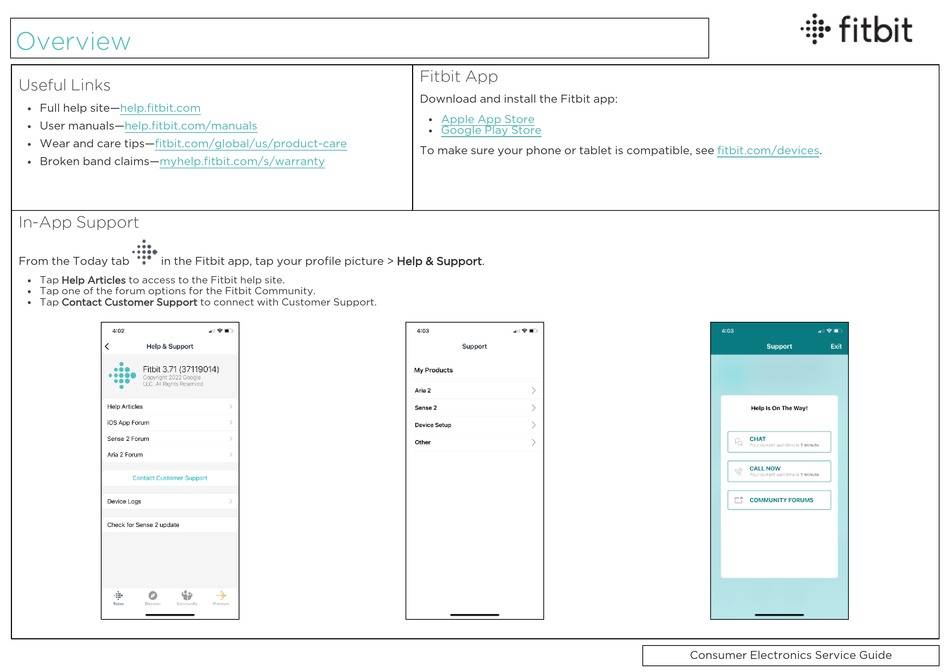950x672 pixels.
Task: Open the help.fitbit.com/manuals link
Action: 191,125
